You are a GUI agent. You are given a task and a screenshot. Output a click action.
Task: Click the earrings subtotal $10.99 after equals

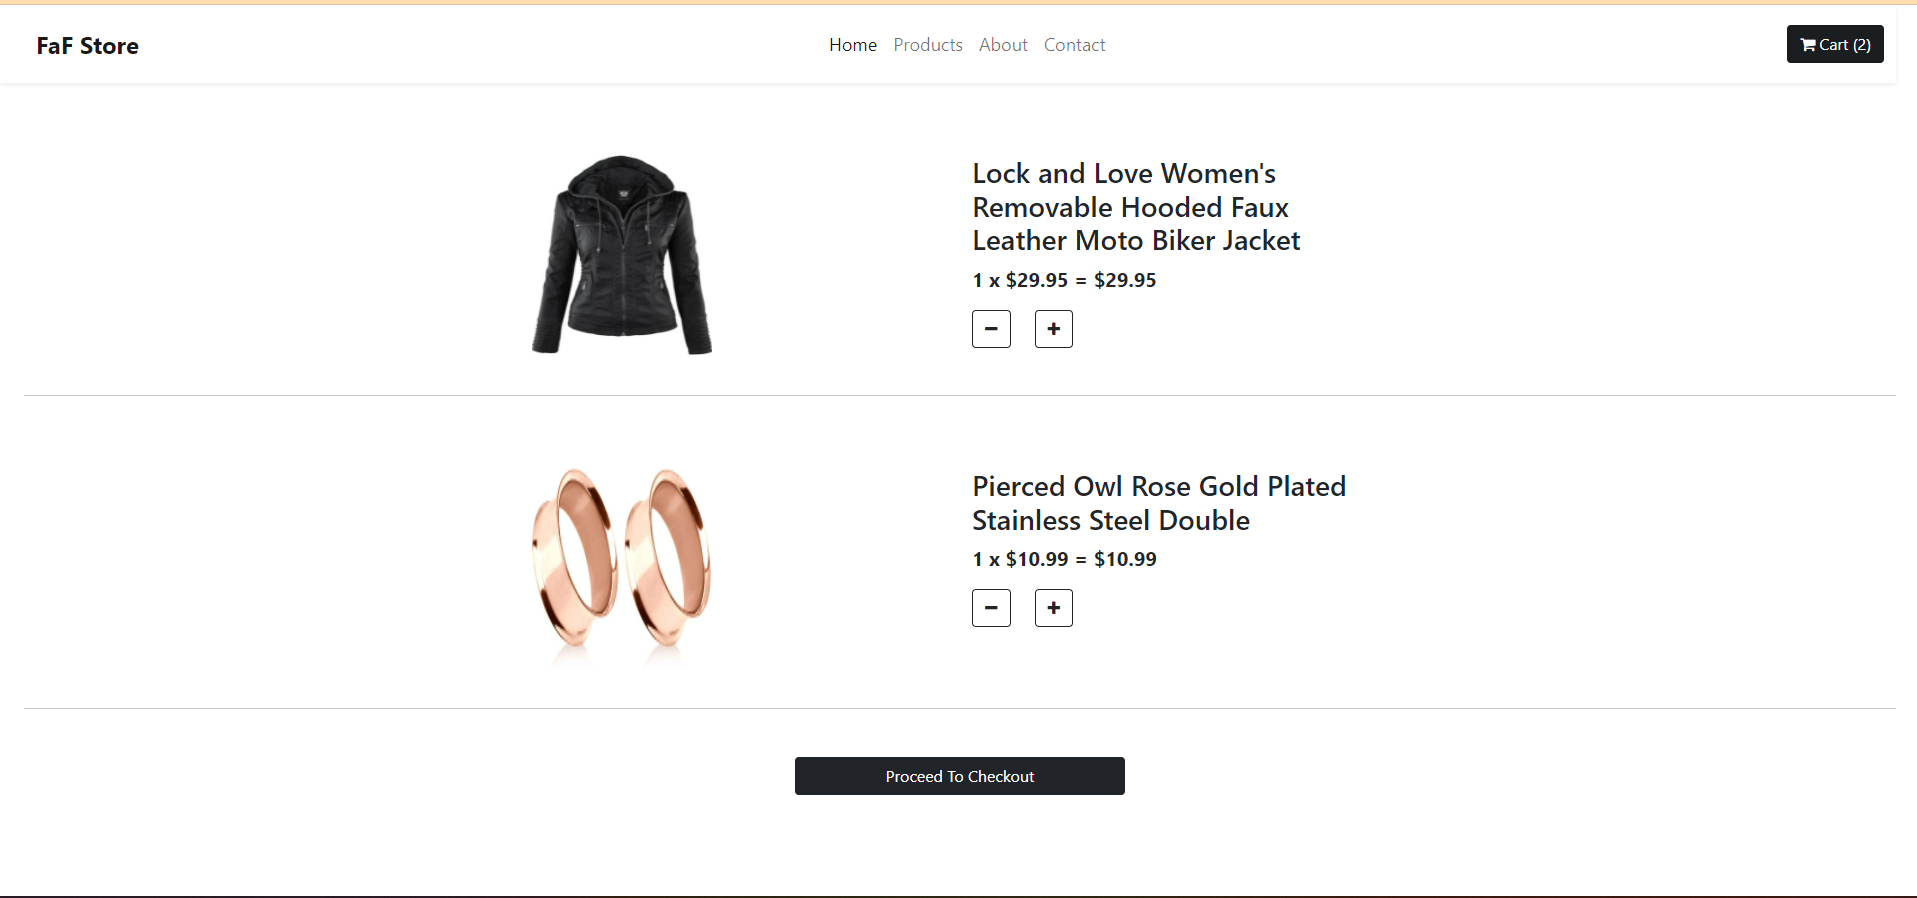(x=1125, y=559)
